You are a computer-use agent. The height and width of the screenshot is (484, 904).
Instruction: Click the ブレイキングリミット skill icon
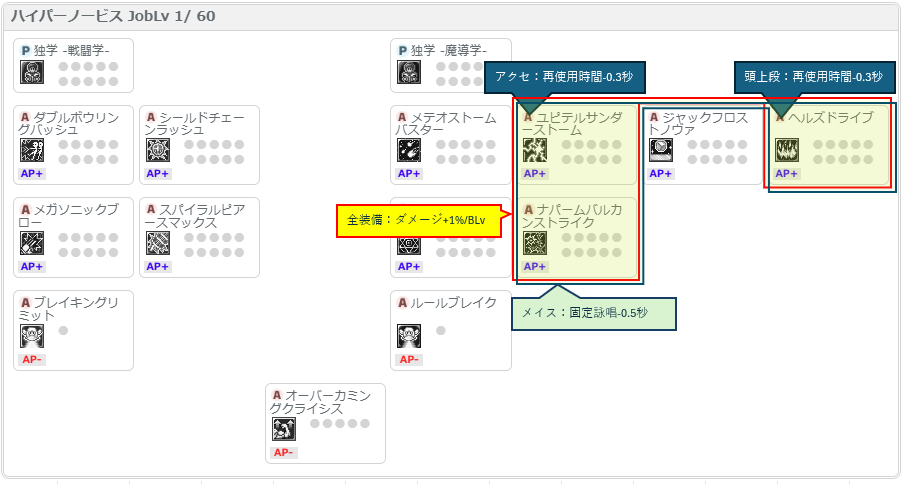pos(32,336)
